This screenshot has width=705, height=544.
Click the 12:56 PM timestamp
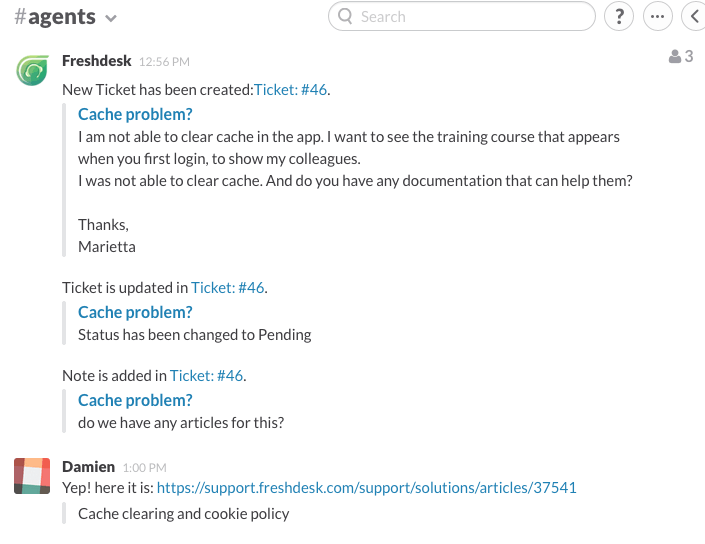pyautogui.click(x=164, y=62)
